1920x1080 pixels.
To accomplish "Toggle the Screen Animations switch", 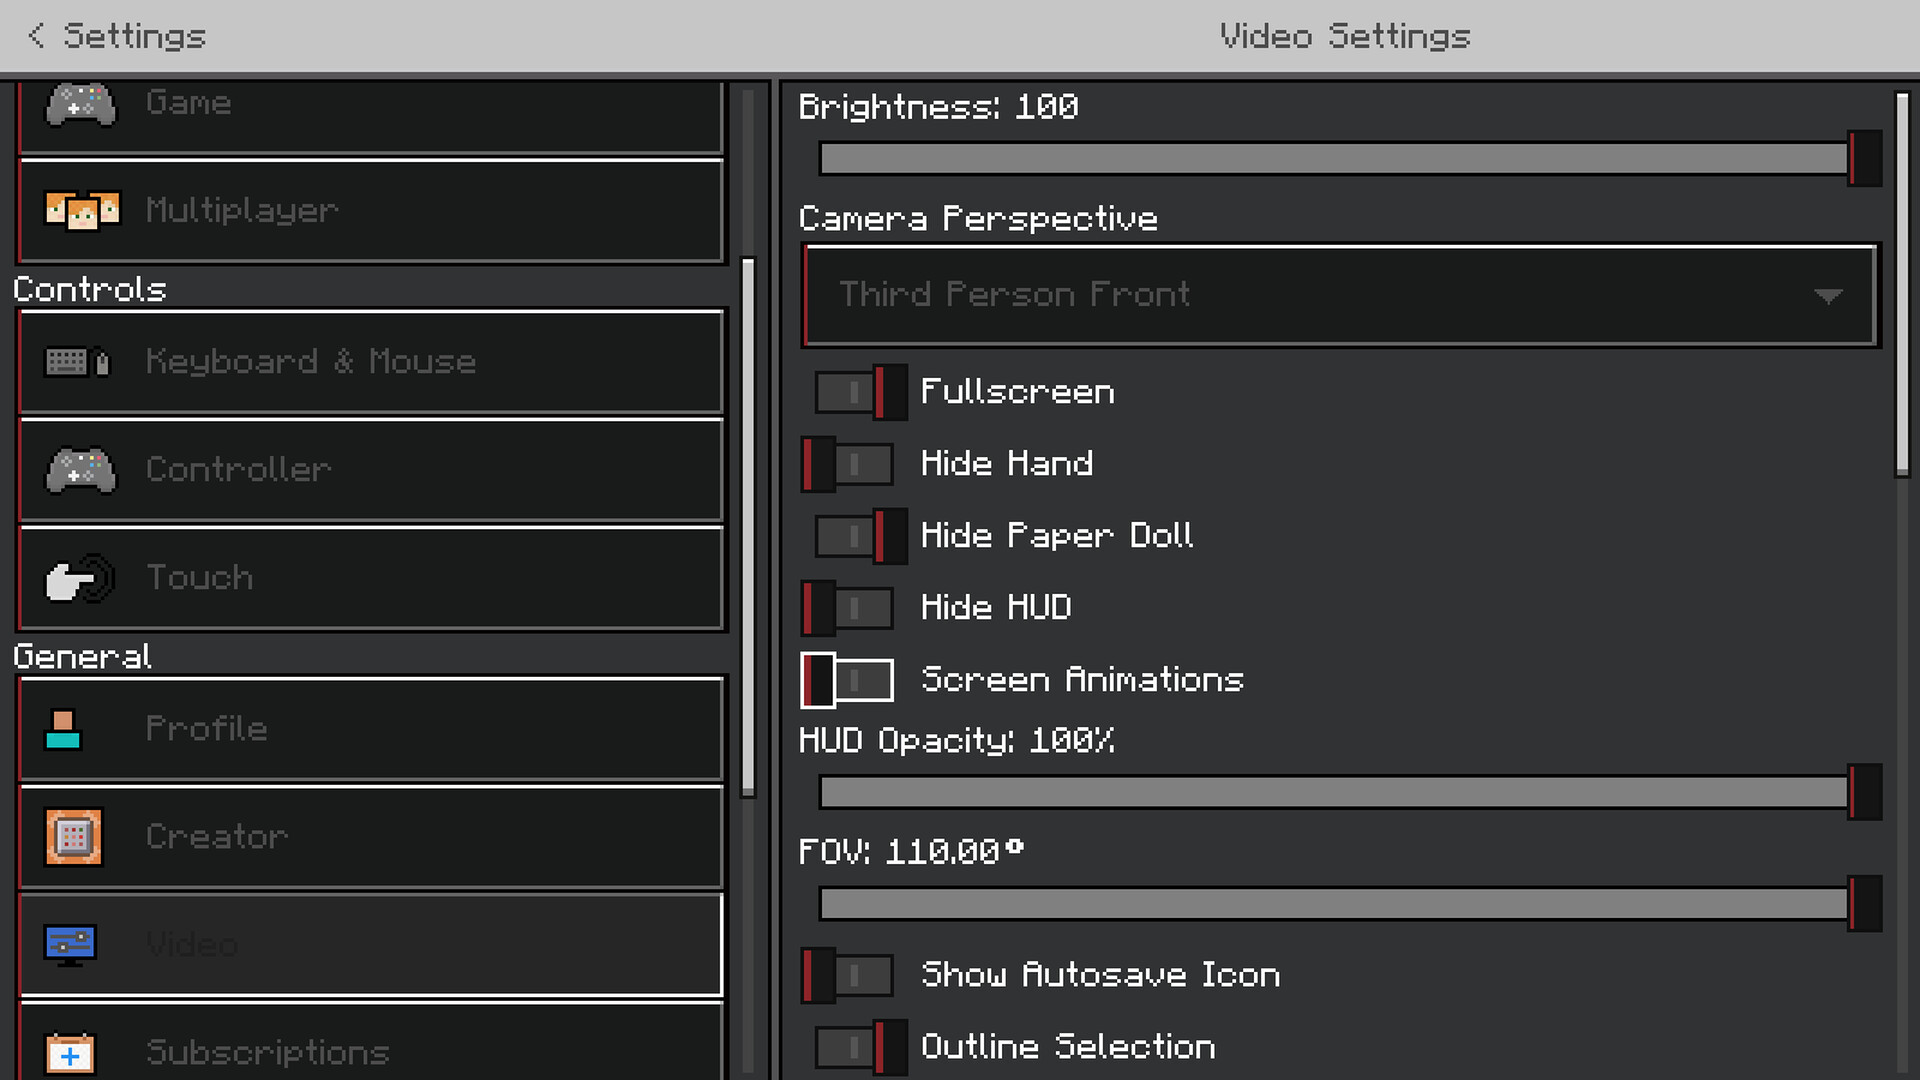I will pos(848,680).
